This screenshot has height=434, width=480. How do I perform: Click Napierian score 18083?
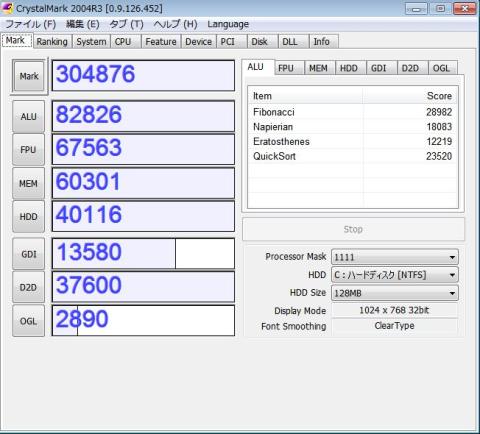[439, 127]
